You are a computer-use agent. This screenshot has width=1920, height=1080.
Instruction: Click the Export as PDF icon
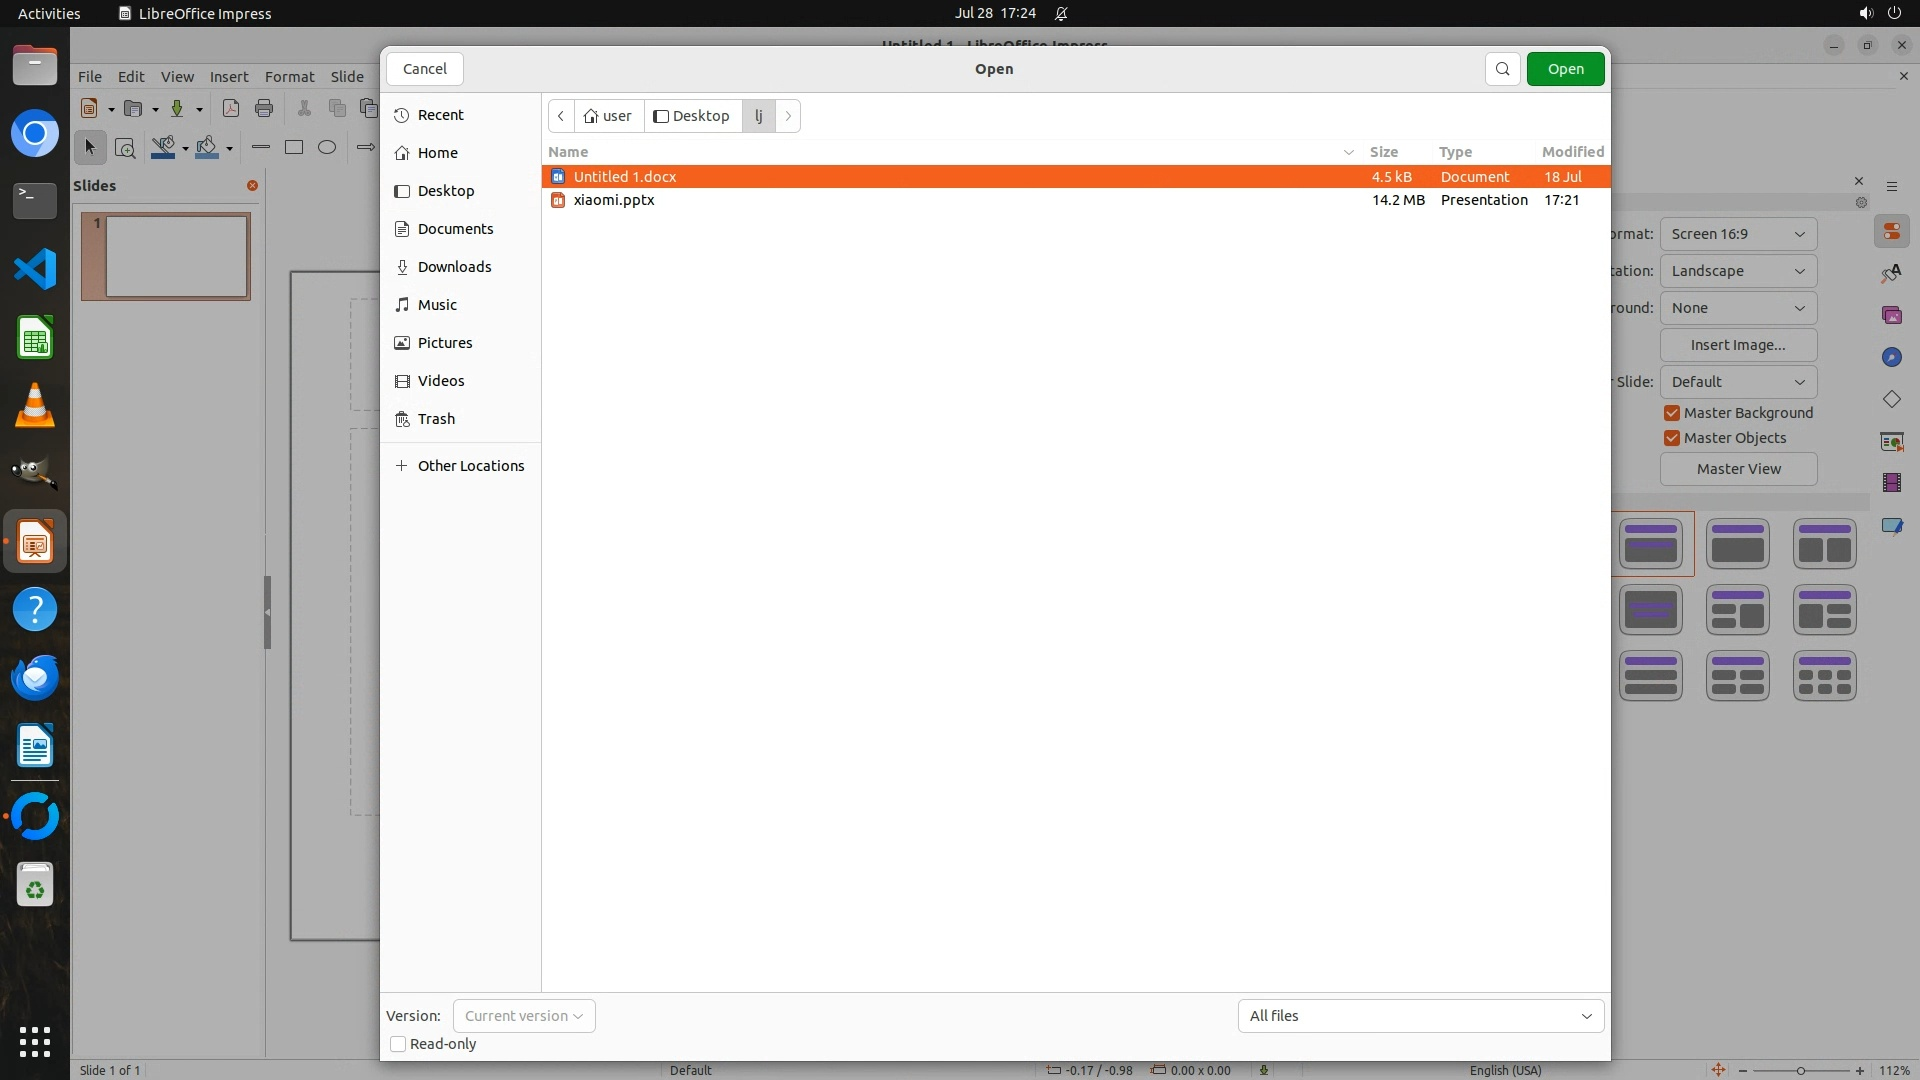pos(231,108)
